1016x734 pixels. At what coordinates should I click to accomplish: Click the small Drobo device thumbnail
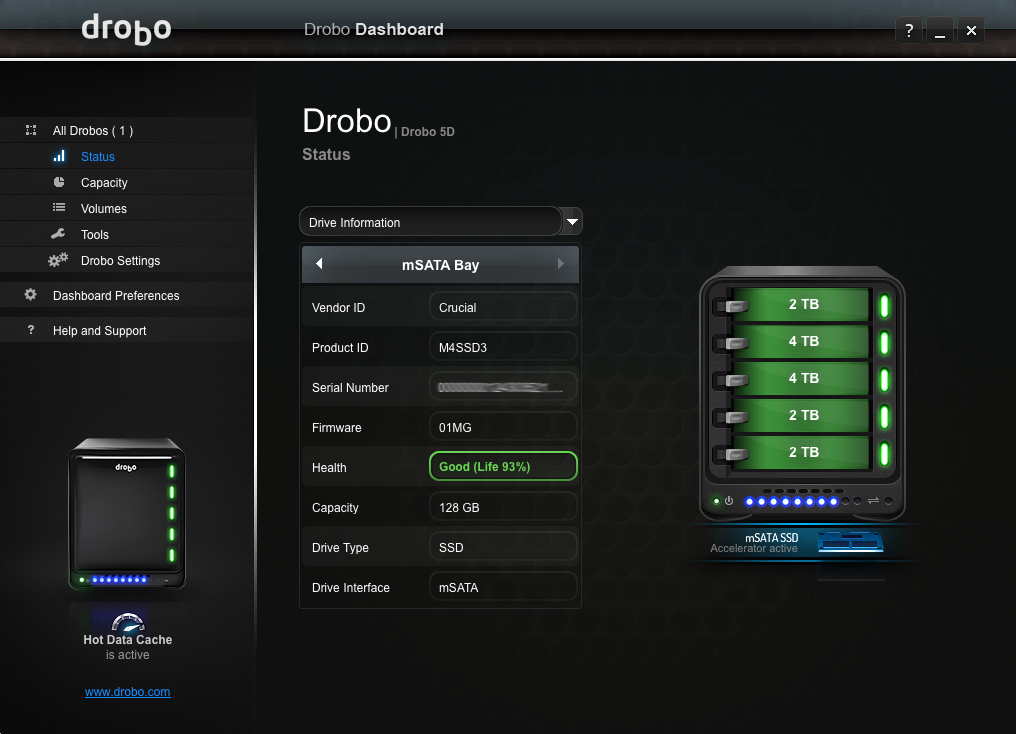(128, 514)
